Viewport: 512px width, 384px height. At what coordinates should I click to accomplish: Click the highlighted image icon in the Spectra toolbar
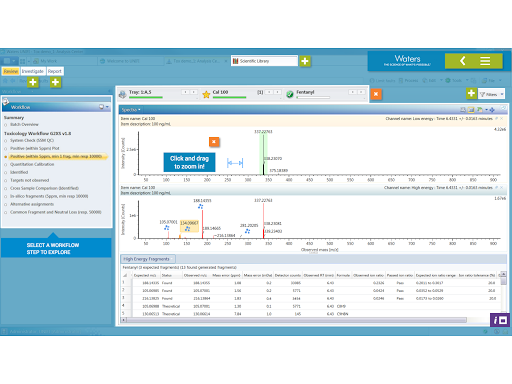pos(471,109)
